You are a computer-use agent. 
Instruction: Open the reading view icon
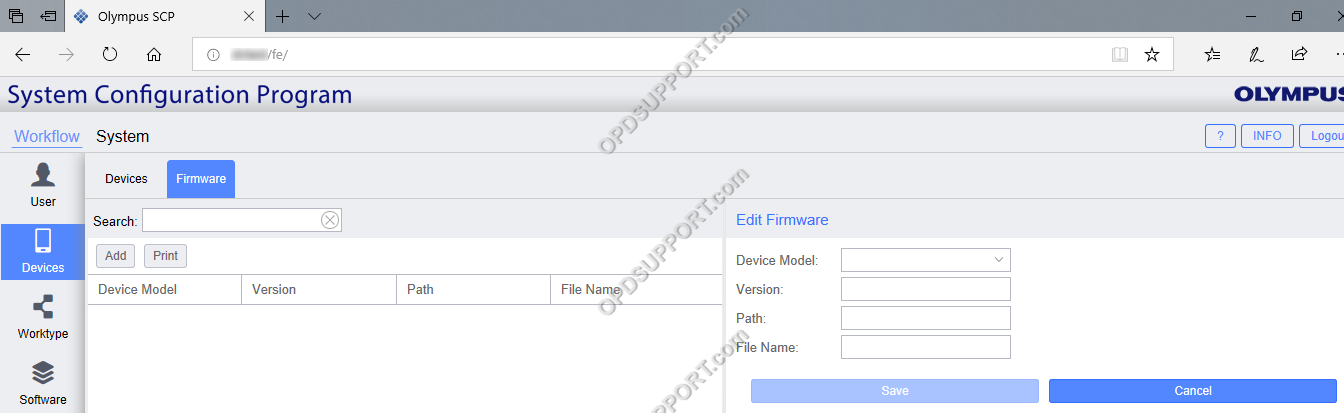1120,55
